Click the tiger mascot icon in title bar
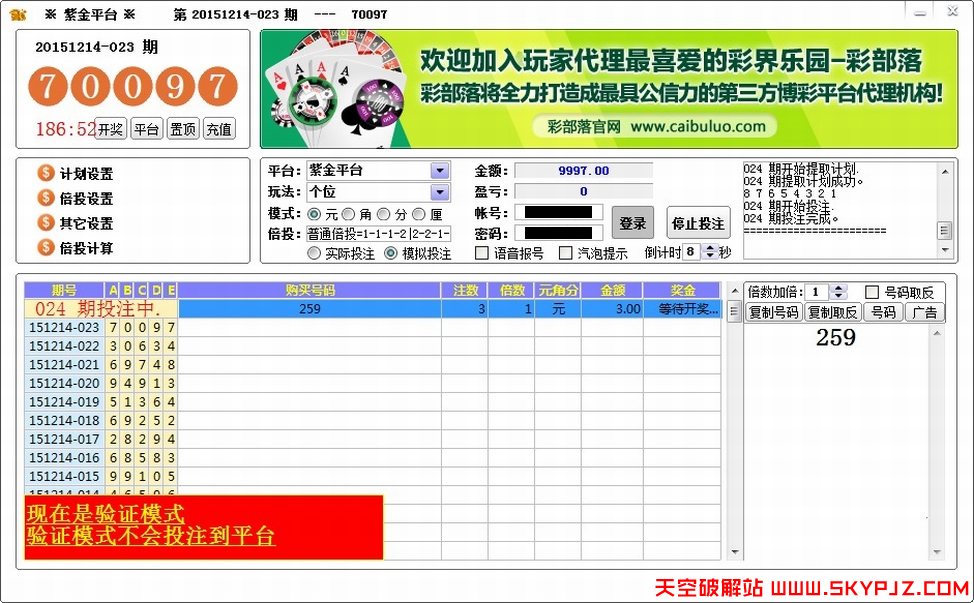The height and width of the screenshot is (603, 974). tap(16, 13)
